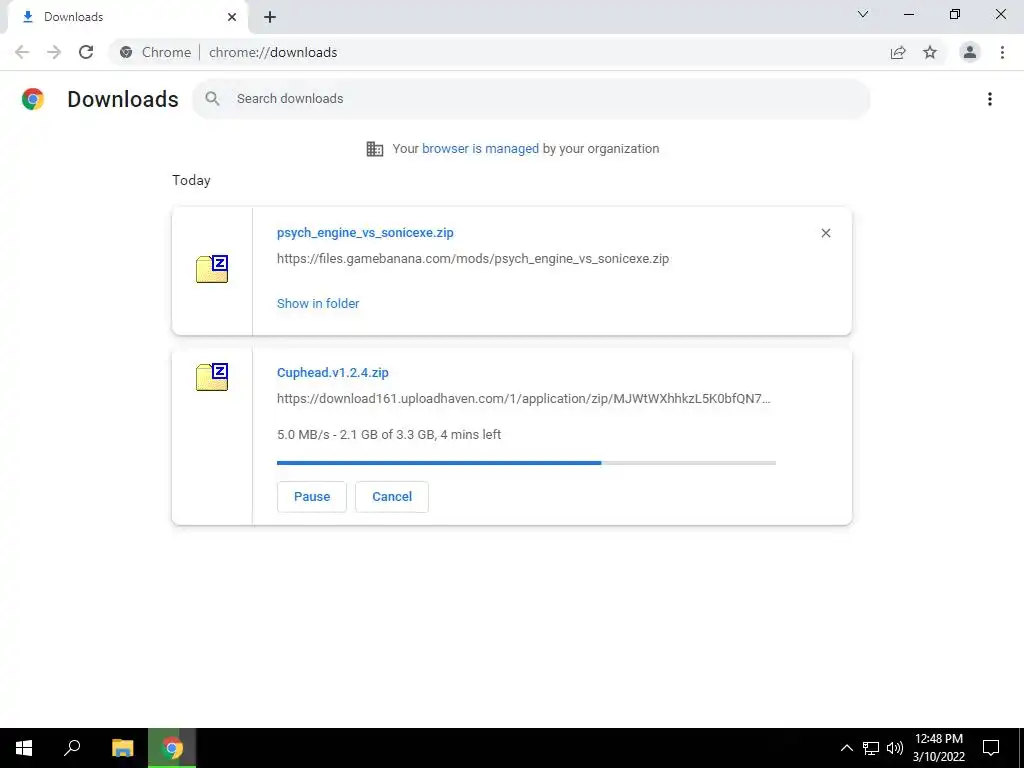The image size is (1024, 768).
Task: Bookmark this page with the star icon
Action: click(x=930, y=52)
